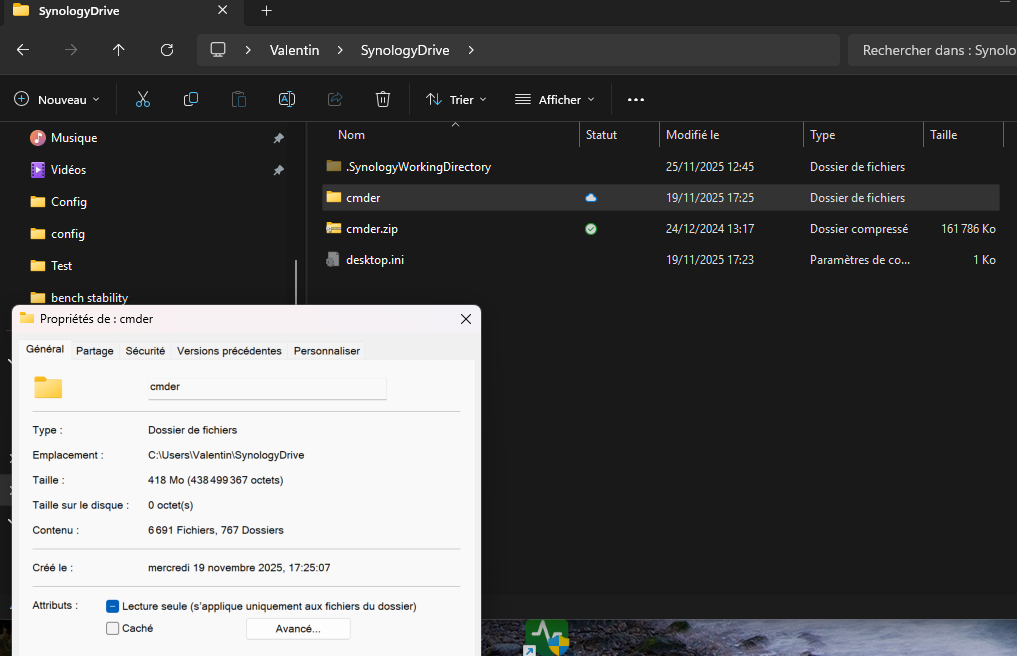Click the Rename icon in toolbar
1017x656 pixels.
pyautogui.click(x=287, y=99)
